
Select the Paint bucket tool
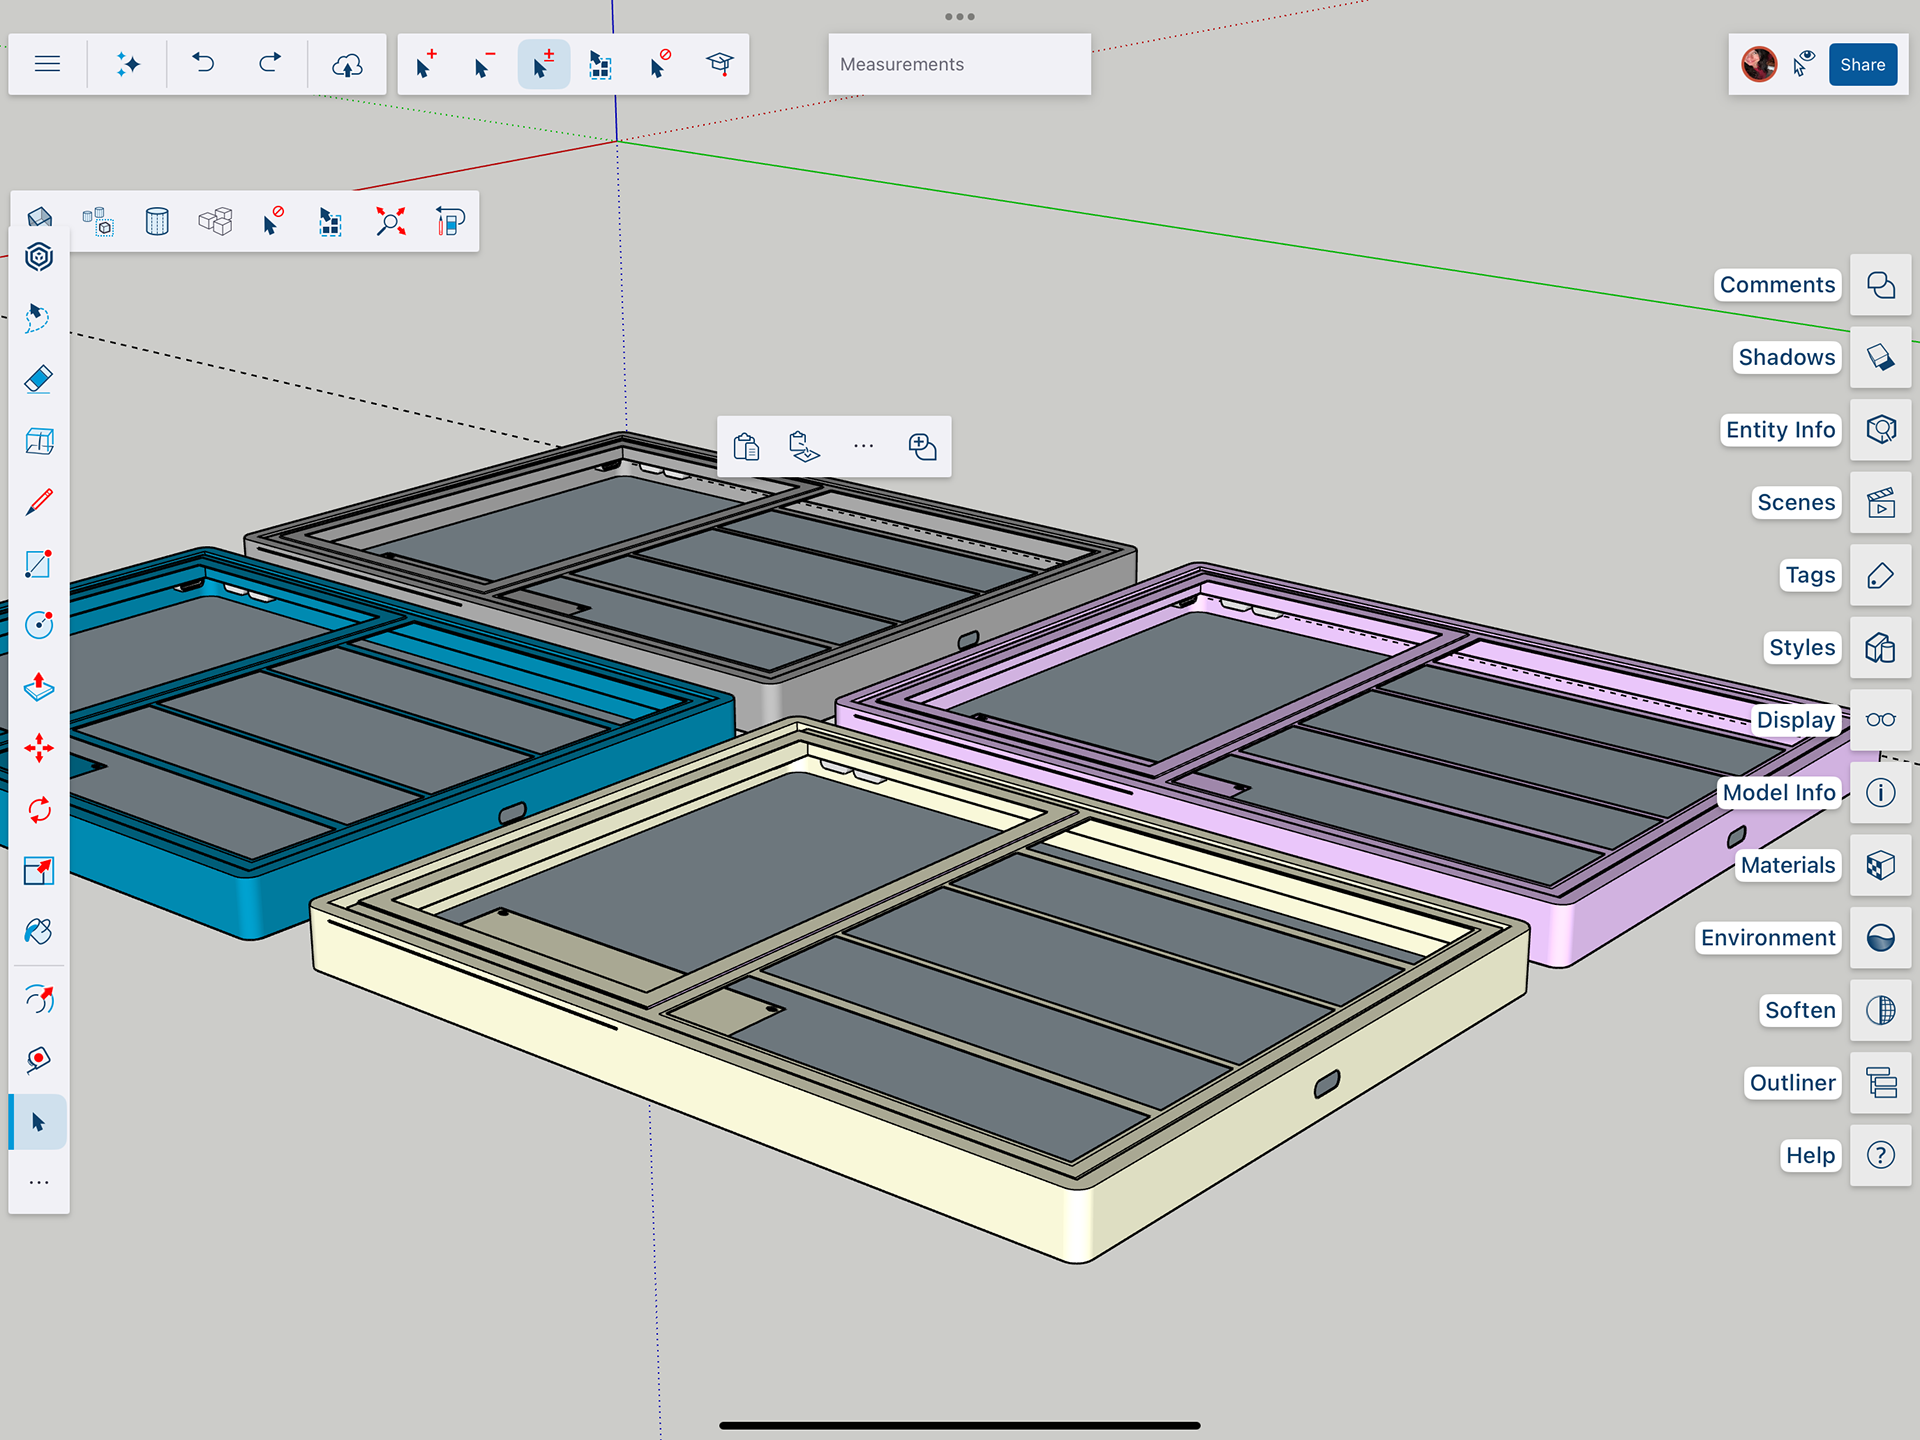39,932
